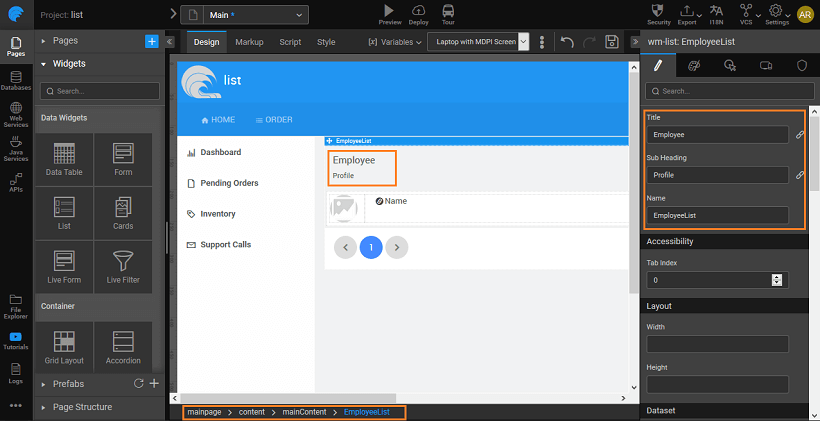Open the Laptop with MDPI Screen dropdown
Viewport: 820px width, 421px height.
click(478, 42)
